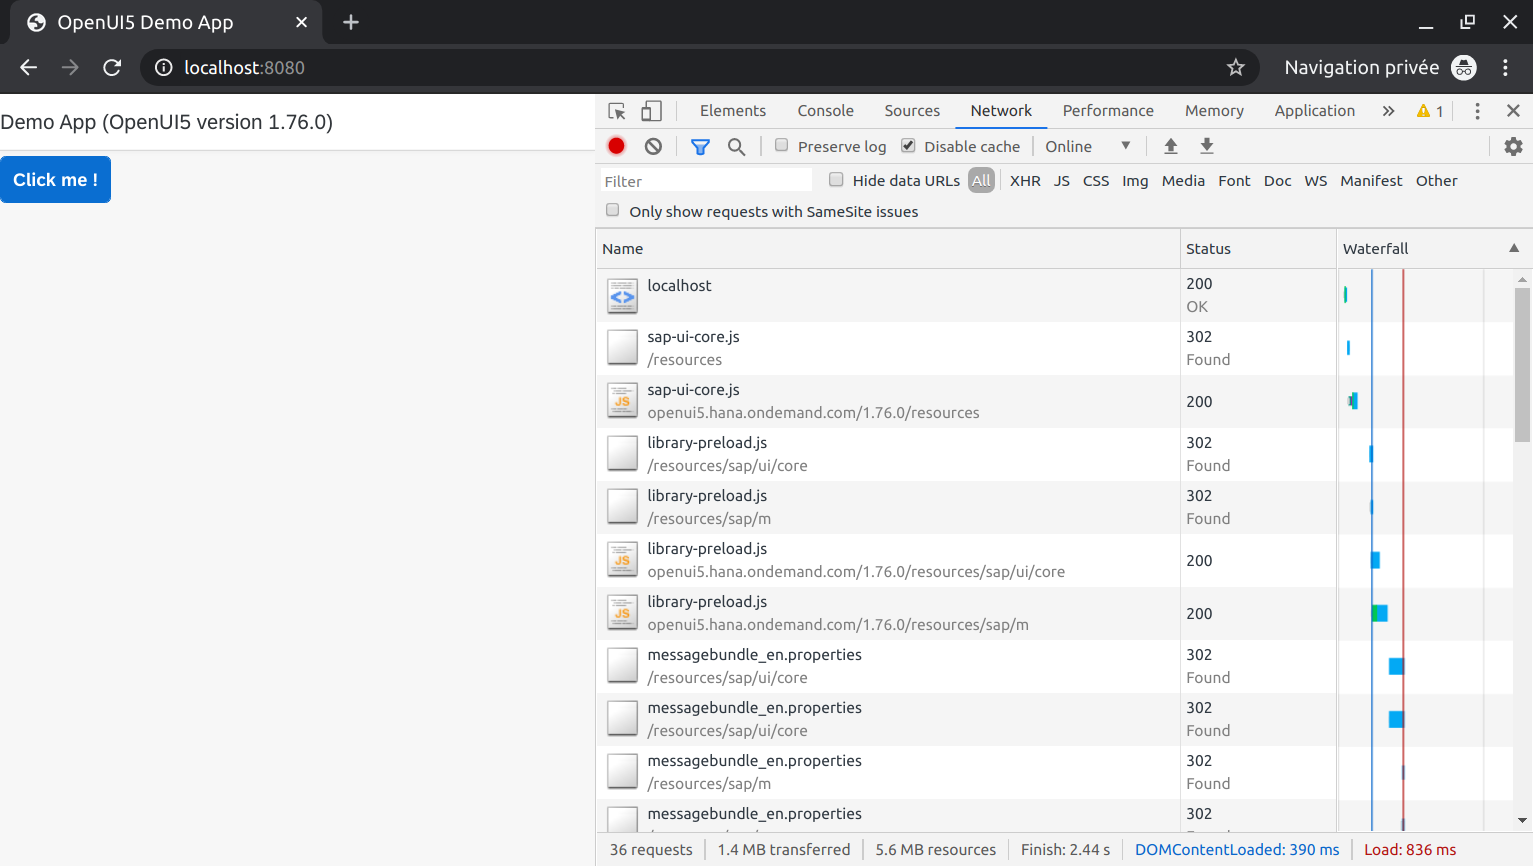
Task: Reload the localhost page
Action: click(112, 67)
